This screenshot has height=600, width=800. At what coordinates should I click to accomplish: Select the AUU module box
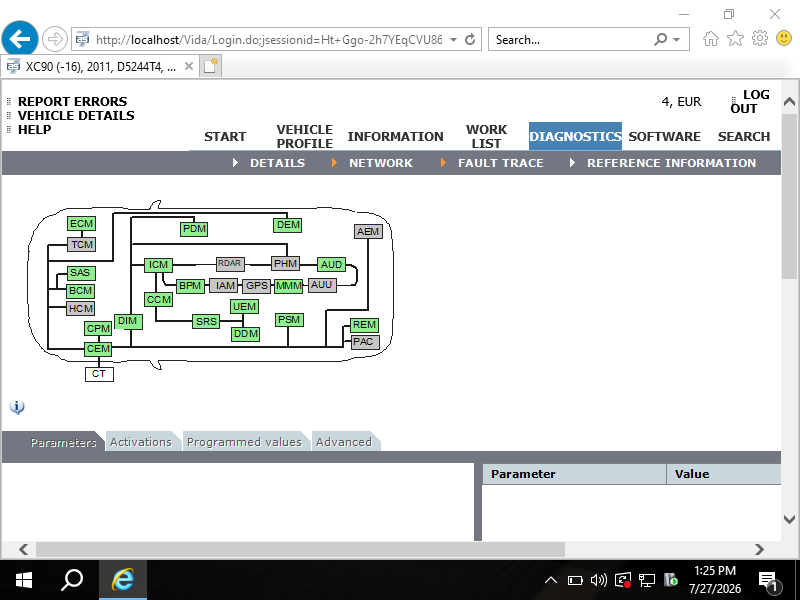tap(321, 285)
